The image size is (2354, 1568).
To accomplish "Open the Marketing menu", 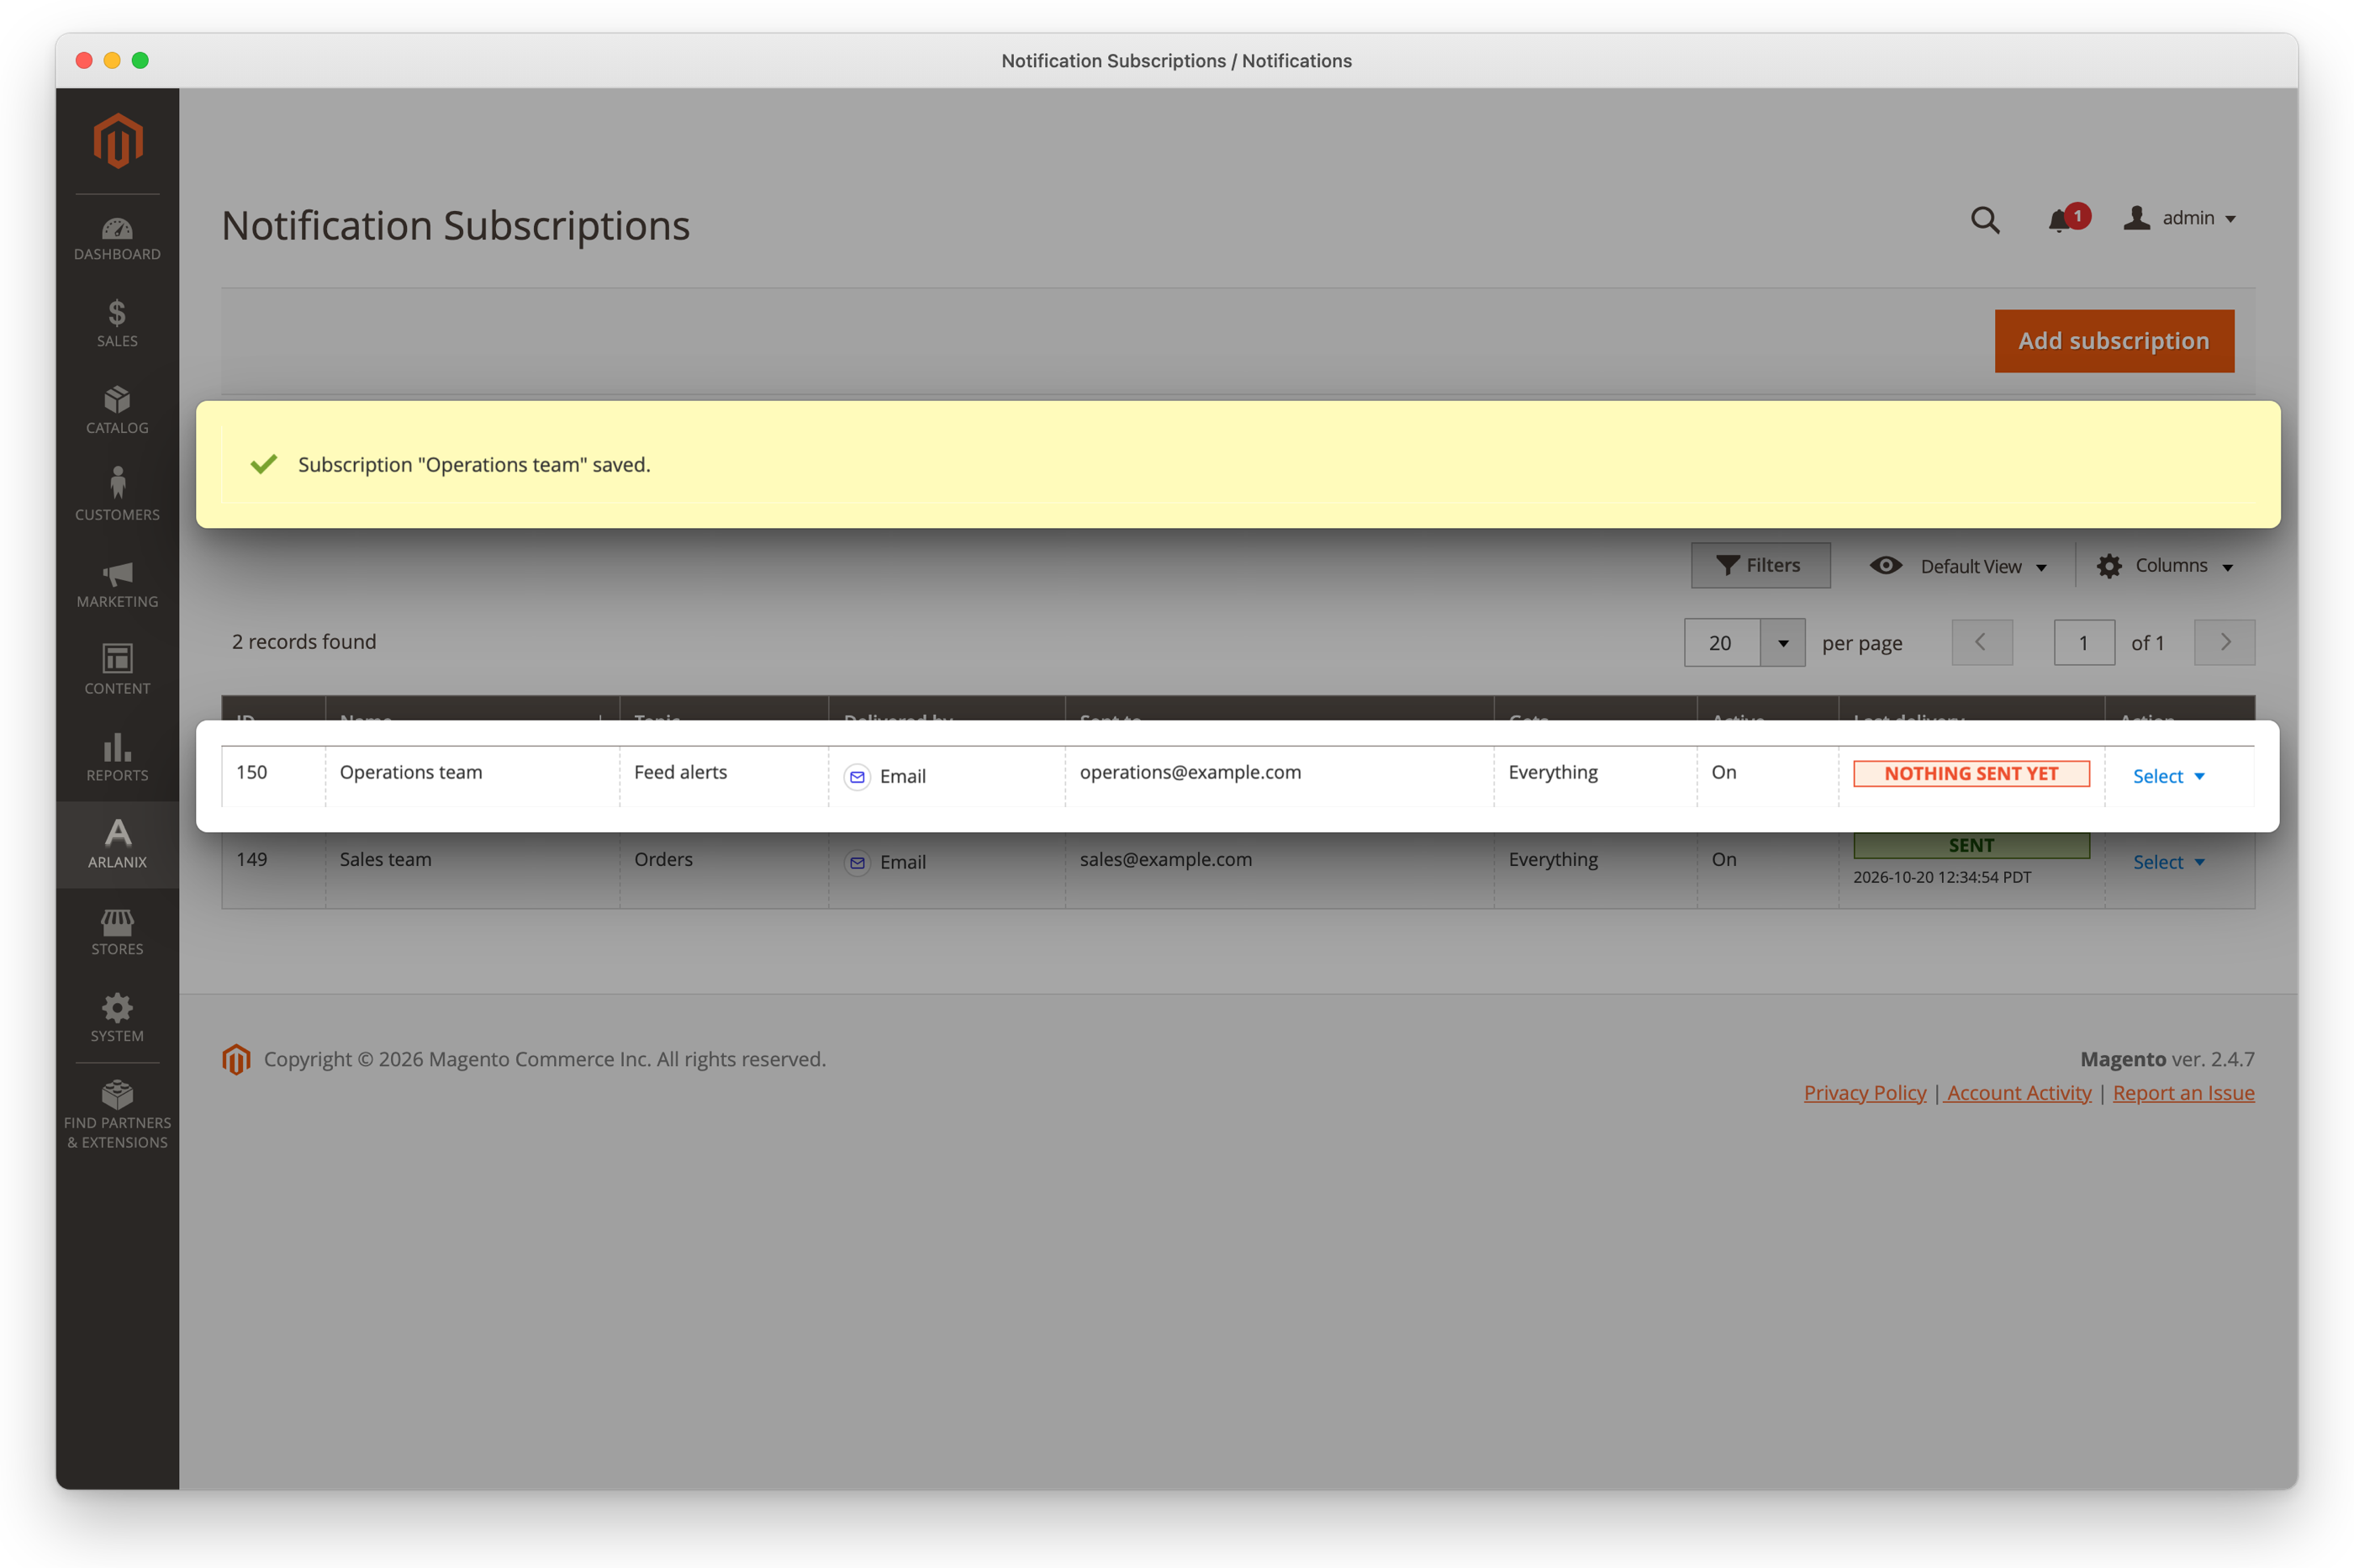I will coord(117,584).
